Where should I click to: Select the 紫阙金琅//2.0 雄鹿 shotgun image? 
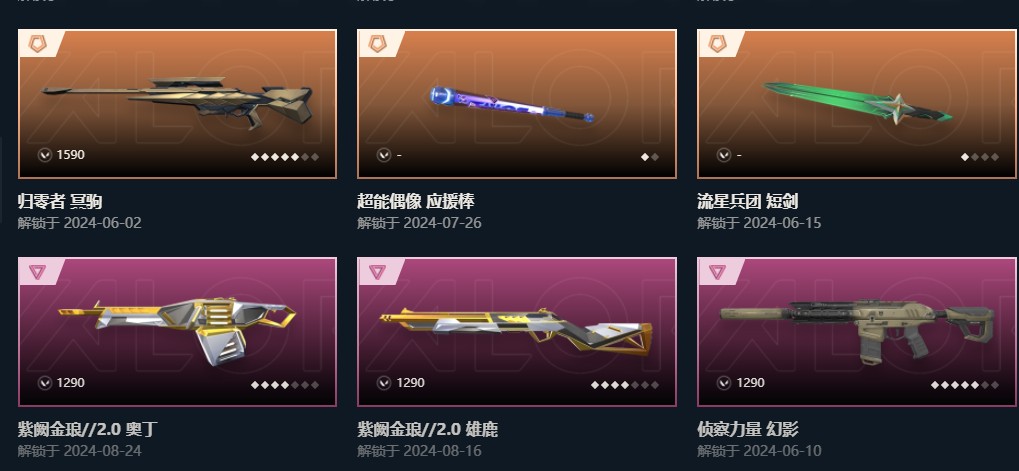(517, 329)
